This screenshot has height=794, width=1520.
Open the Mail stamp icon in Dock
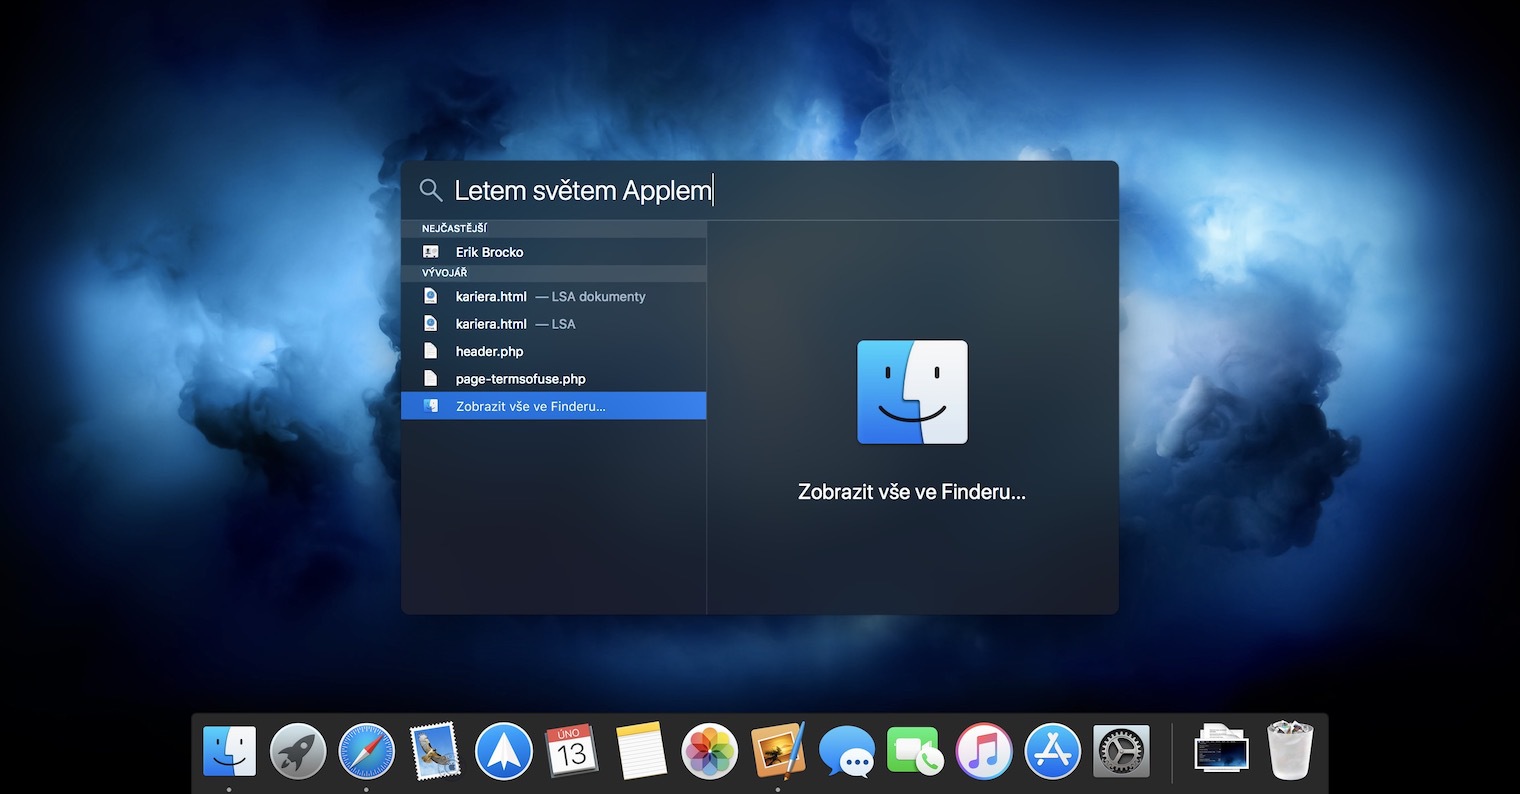pyautogui.click(x=435, y=751)
